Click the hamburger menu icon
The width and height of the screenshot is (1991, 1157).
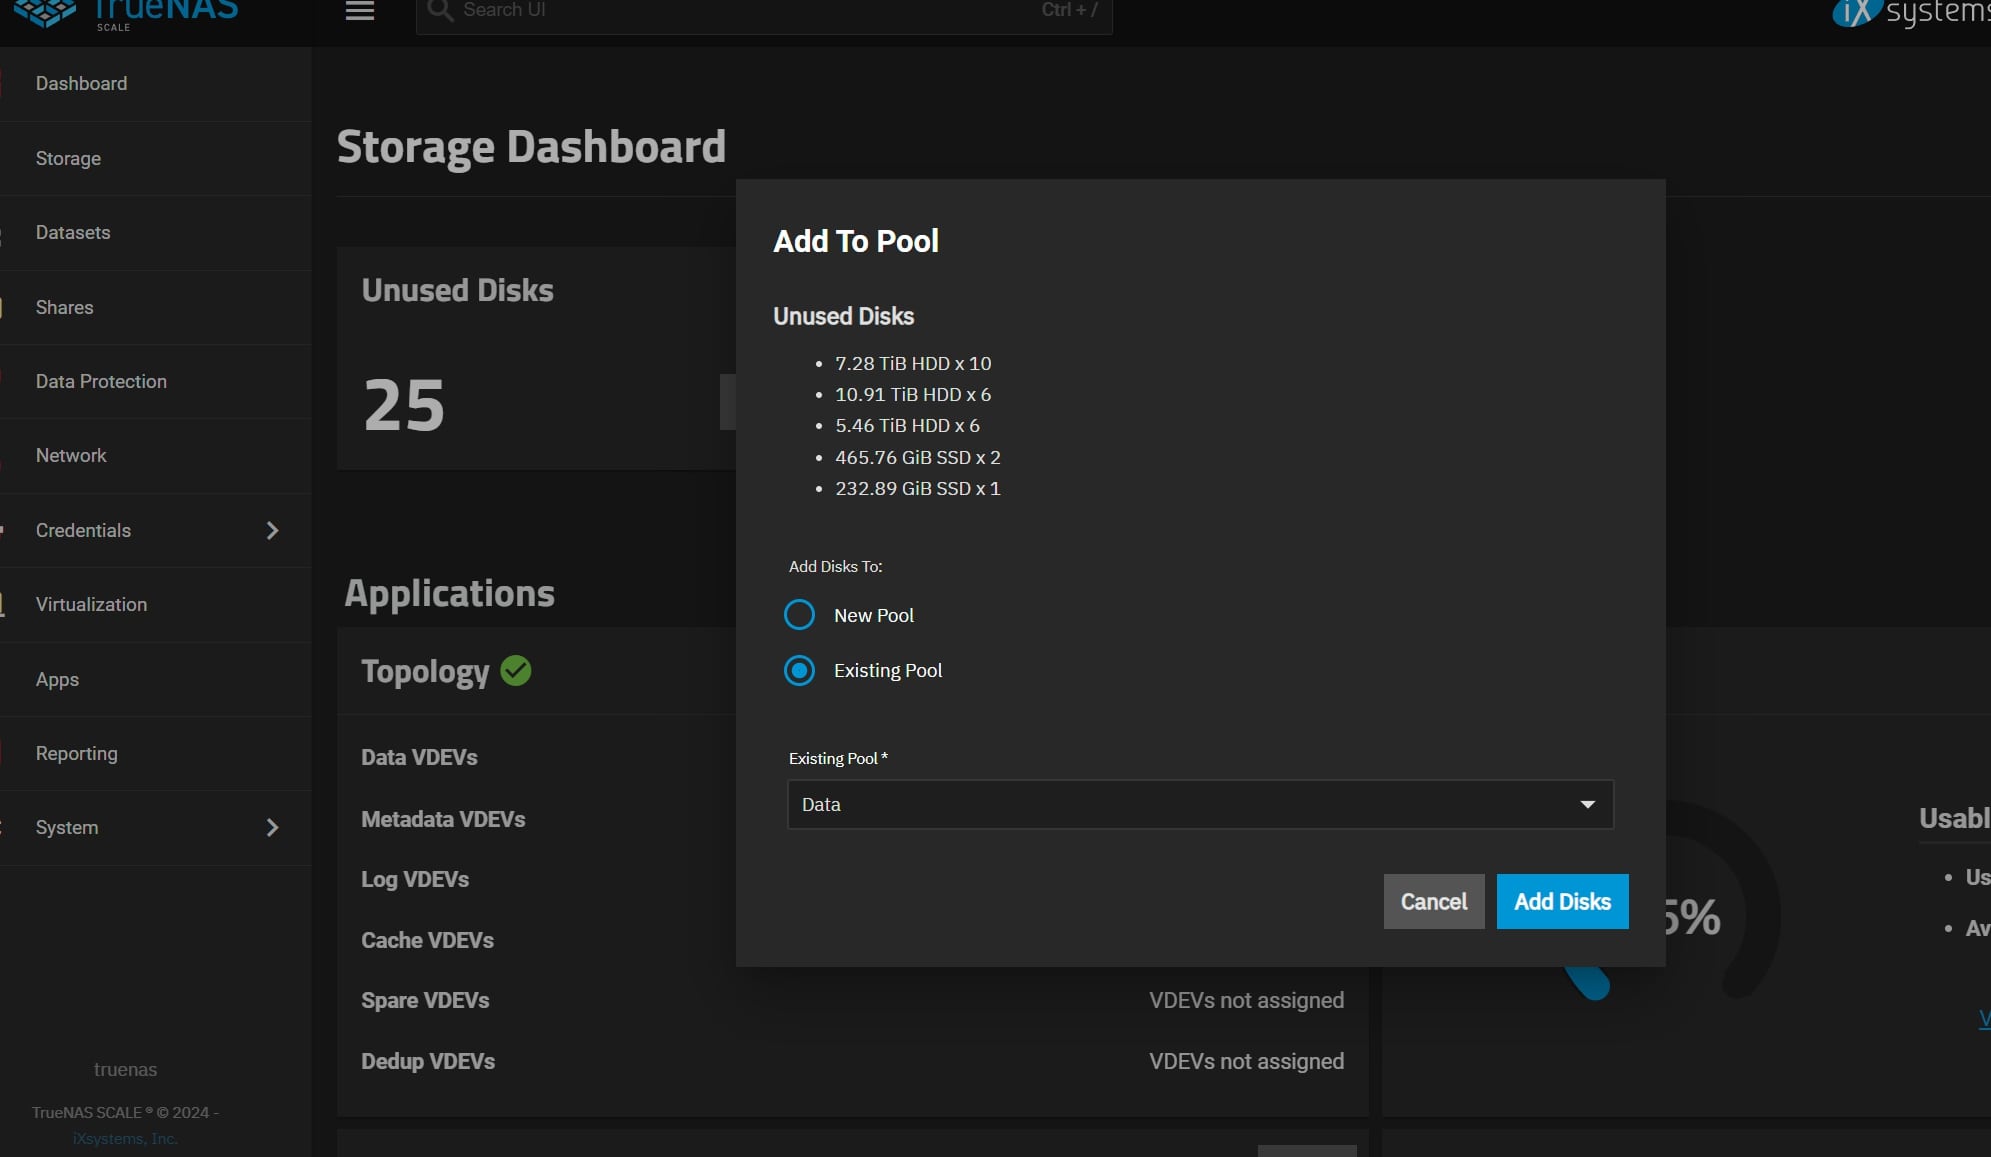(x=360, y=11)
